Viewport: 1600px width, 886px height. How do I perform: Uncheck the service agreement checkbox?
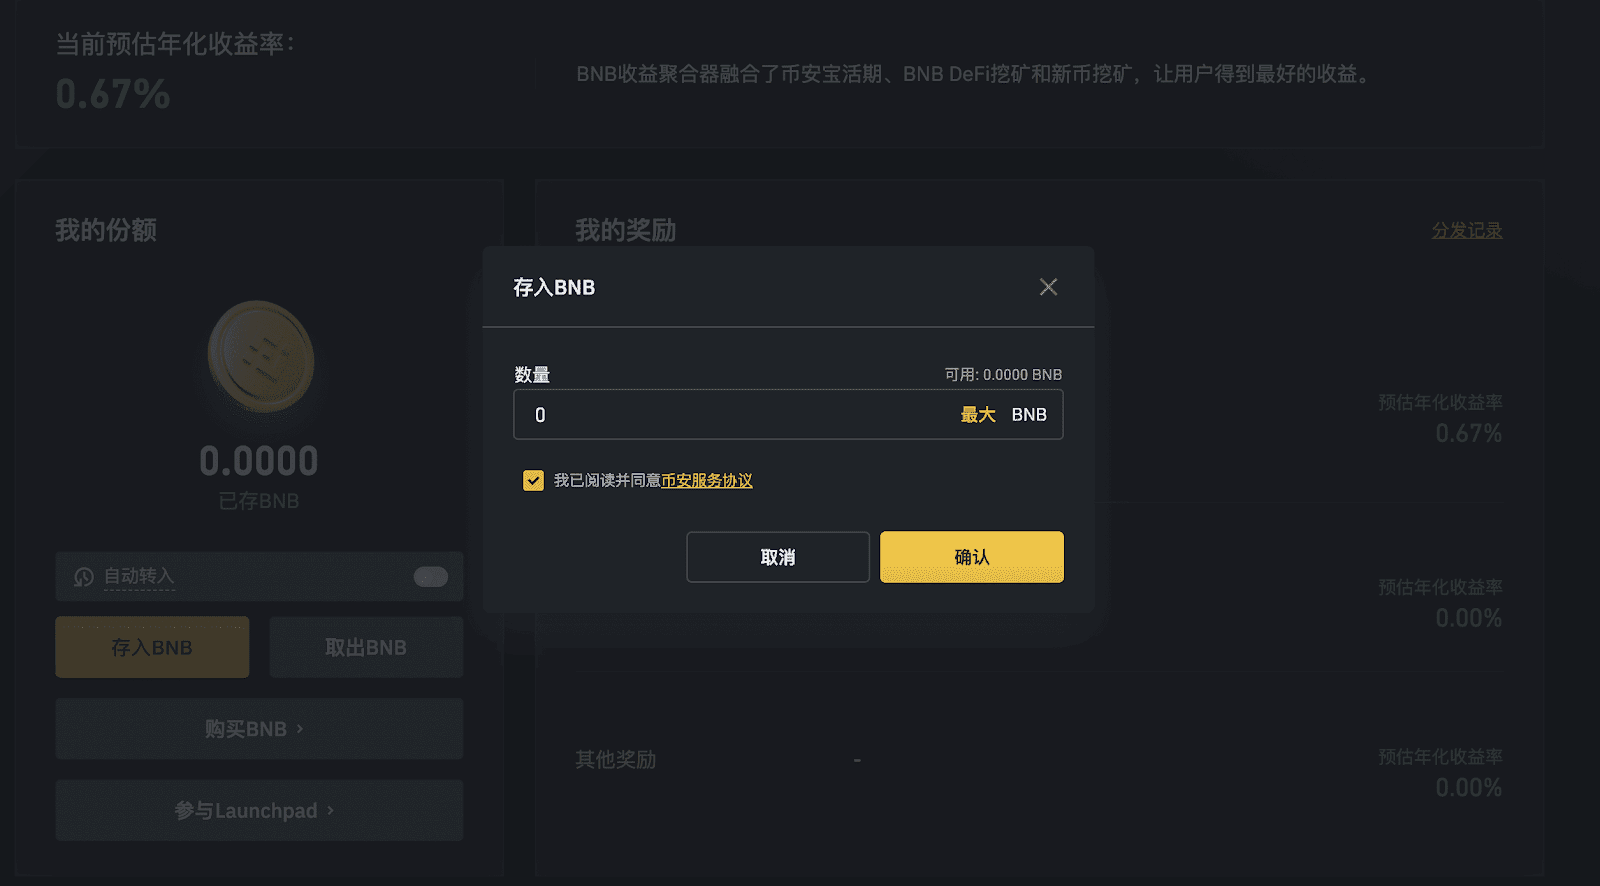point(533,480)
